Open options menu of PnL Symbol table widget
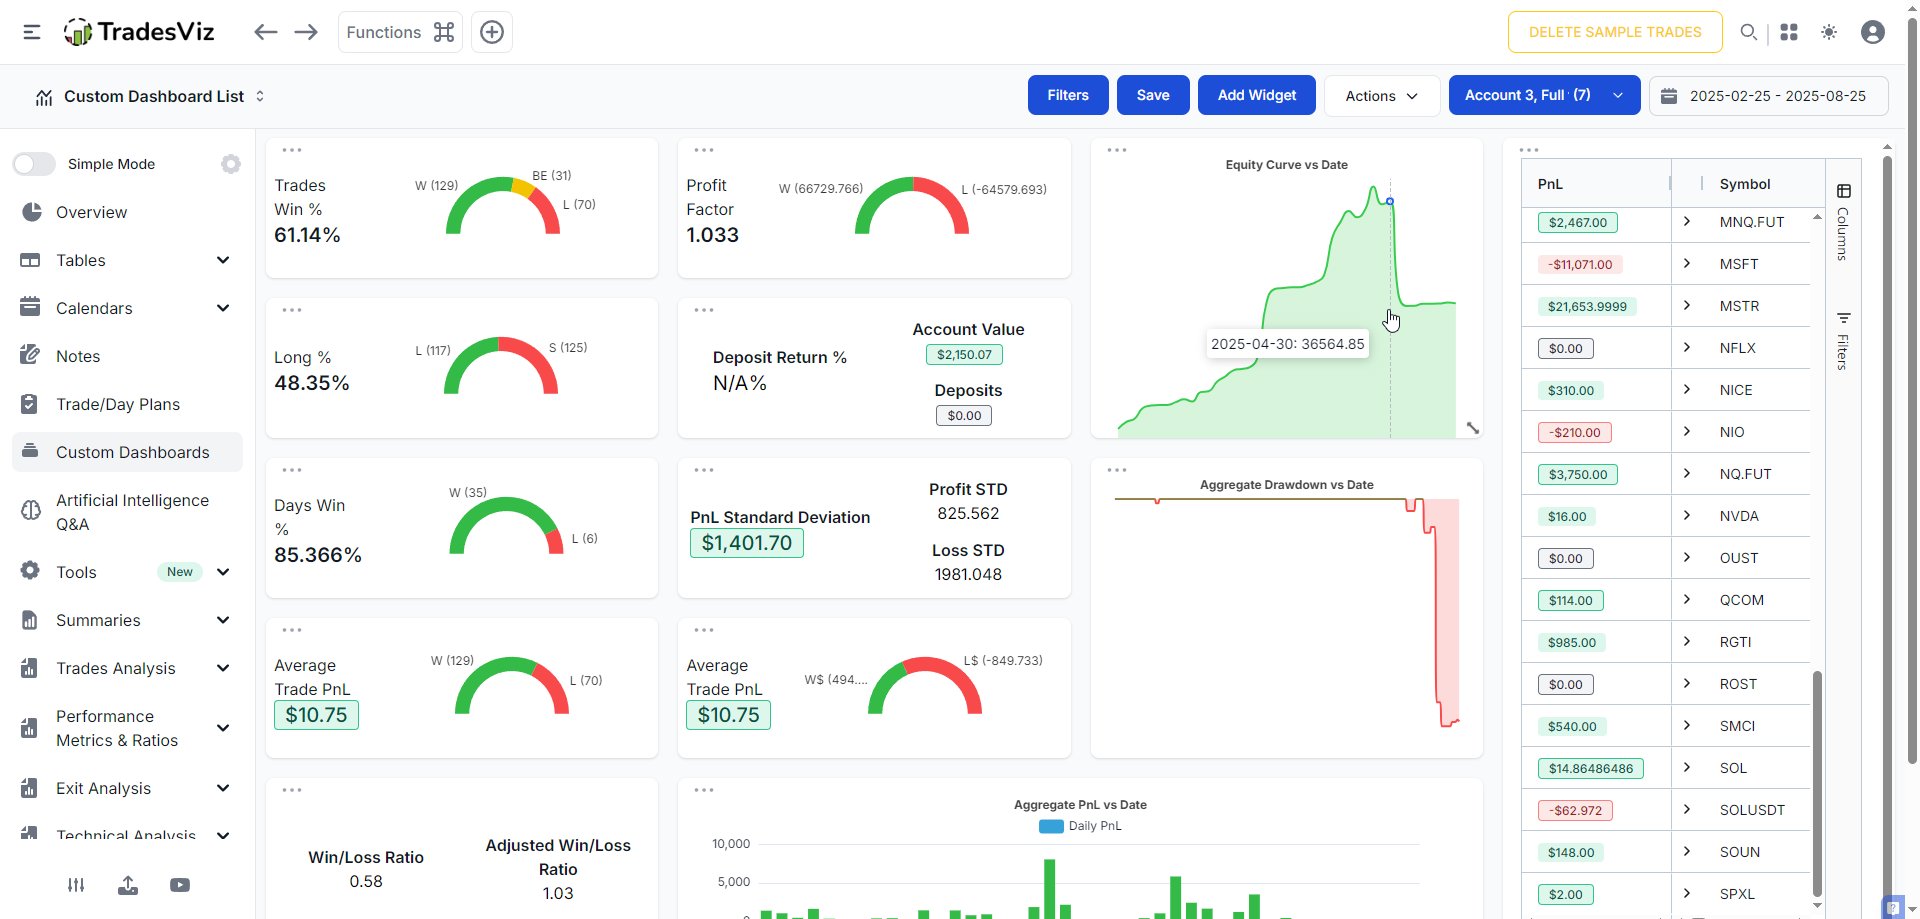1920x919 pixels. pyautogui.click(x=1529, y=150)
